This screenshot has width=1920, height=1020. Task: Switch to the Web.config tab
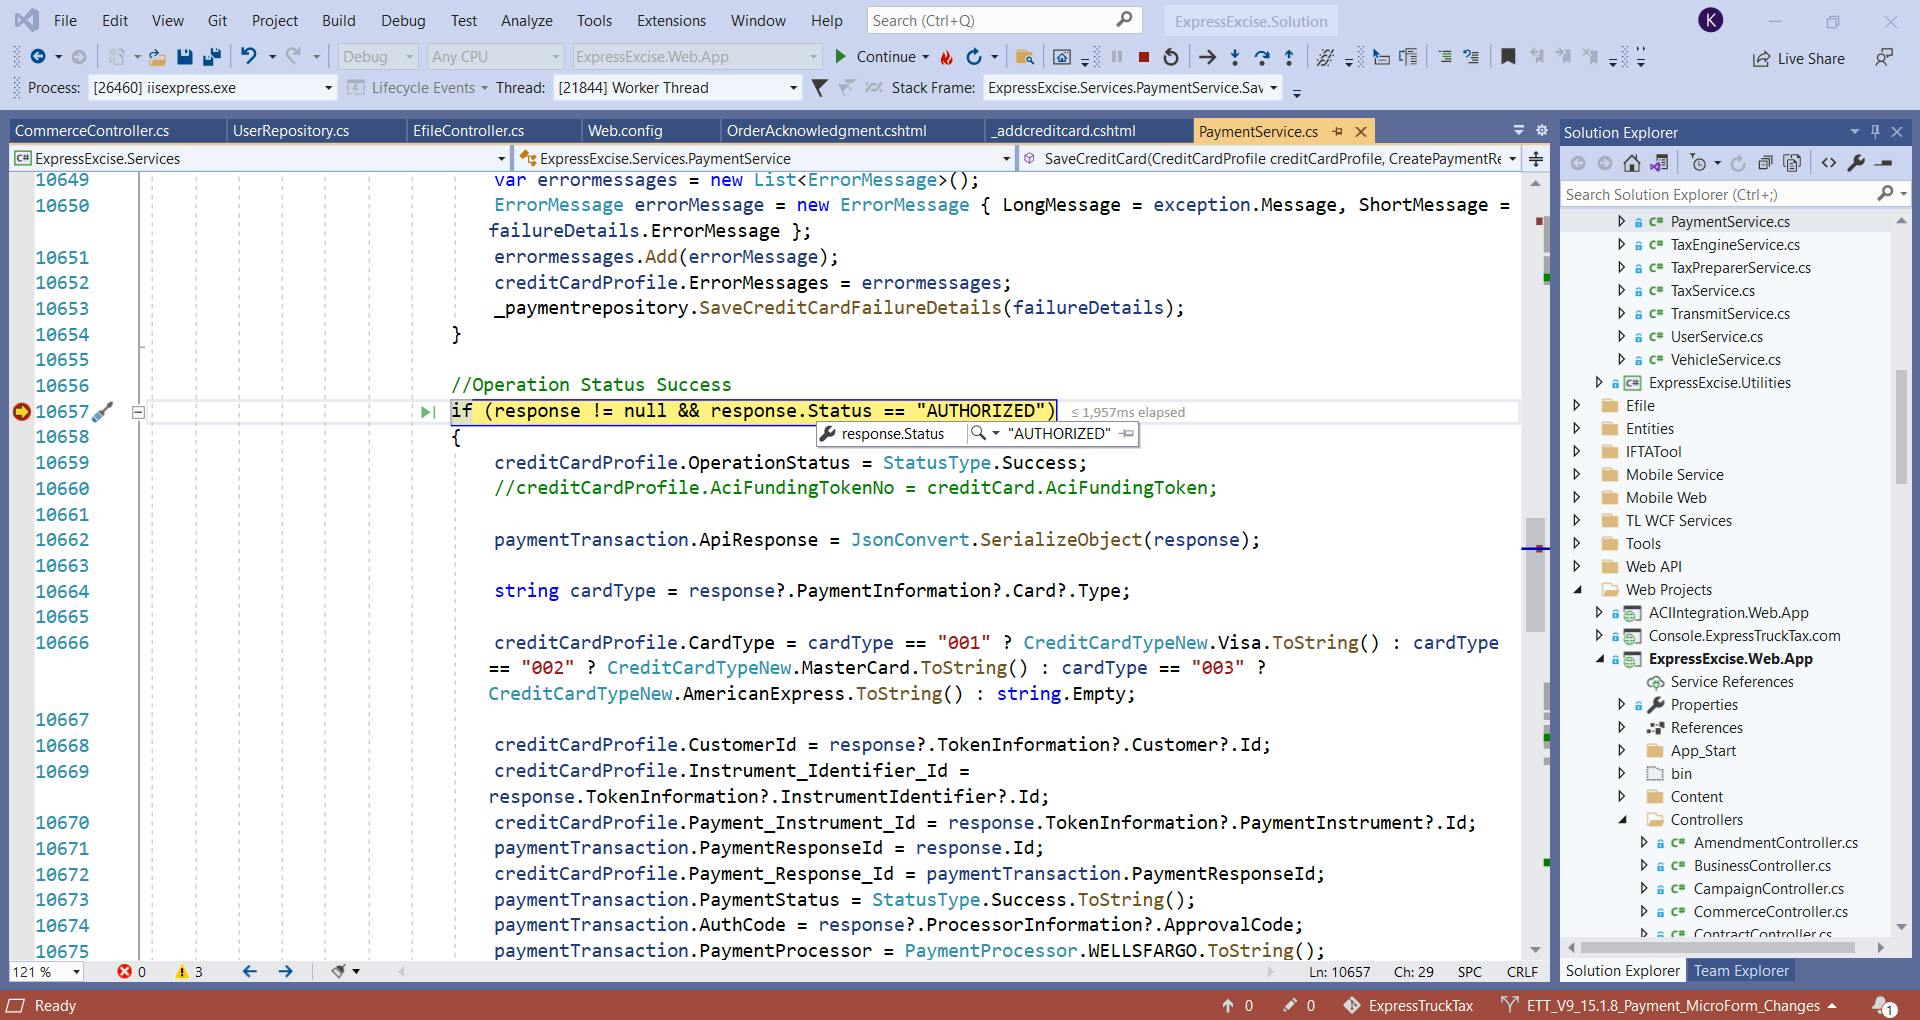point(625,131)
